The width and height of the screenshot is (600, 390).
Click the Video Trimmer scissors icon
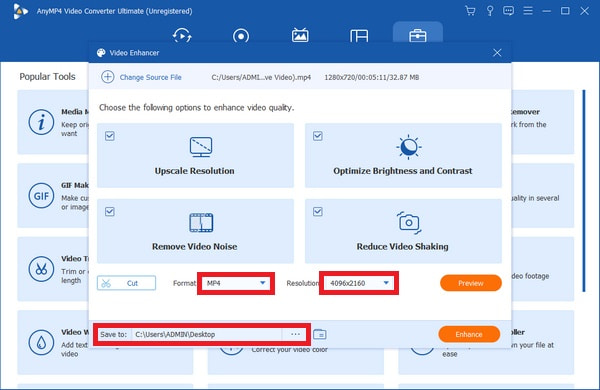pos(41,269)
